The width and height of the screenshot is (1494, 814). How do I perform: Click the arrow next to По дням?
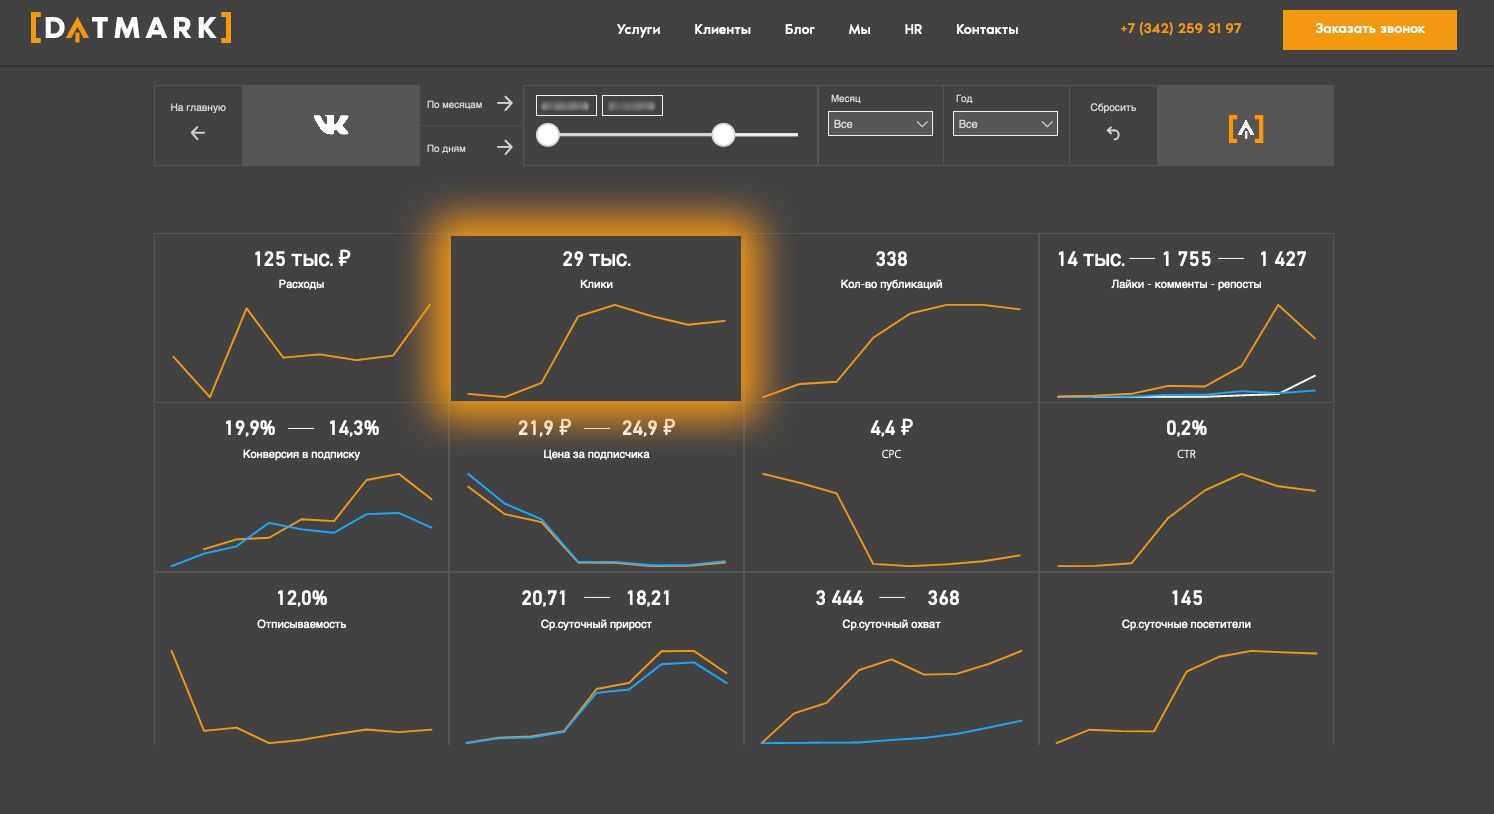(x=504, y=147)
